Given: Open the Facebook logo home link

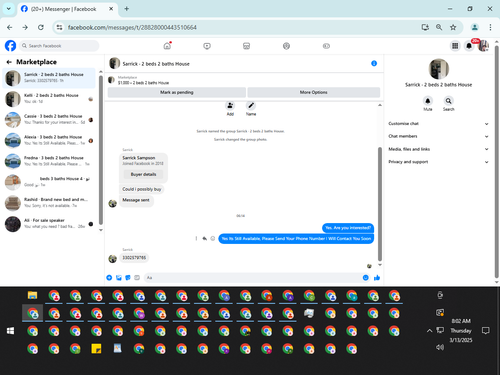Looking at the screenshot, I should pyautogui.click(x=10, y=46).
